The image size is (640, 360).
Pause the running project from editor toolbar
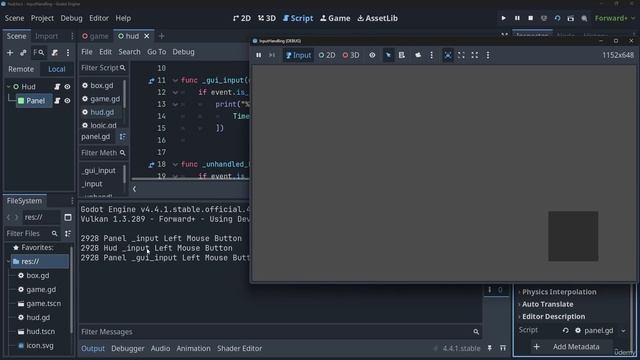pos(517,18)
